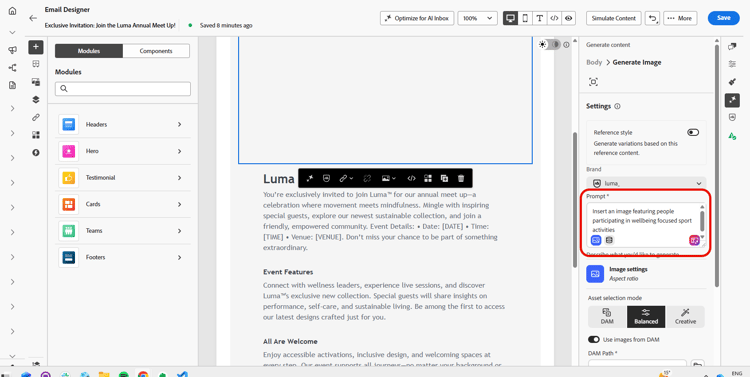
Task: Open the asset picker image icon in the left rail
Action: pos(36,82)
